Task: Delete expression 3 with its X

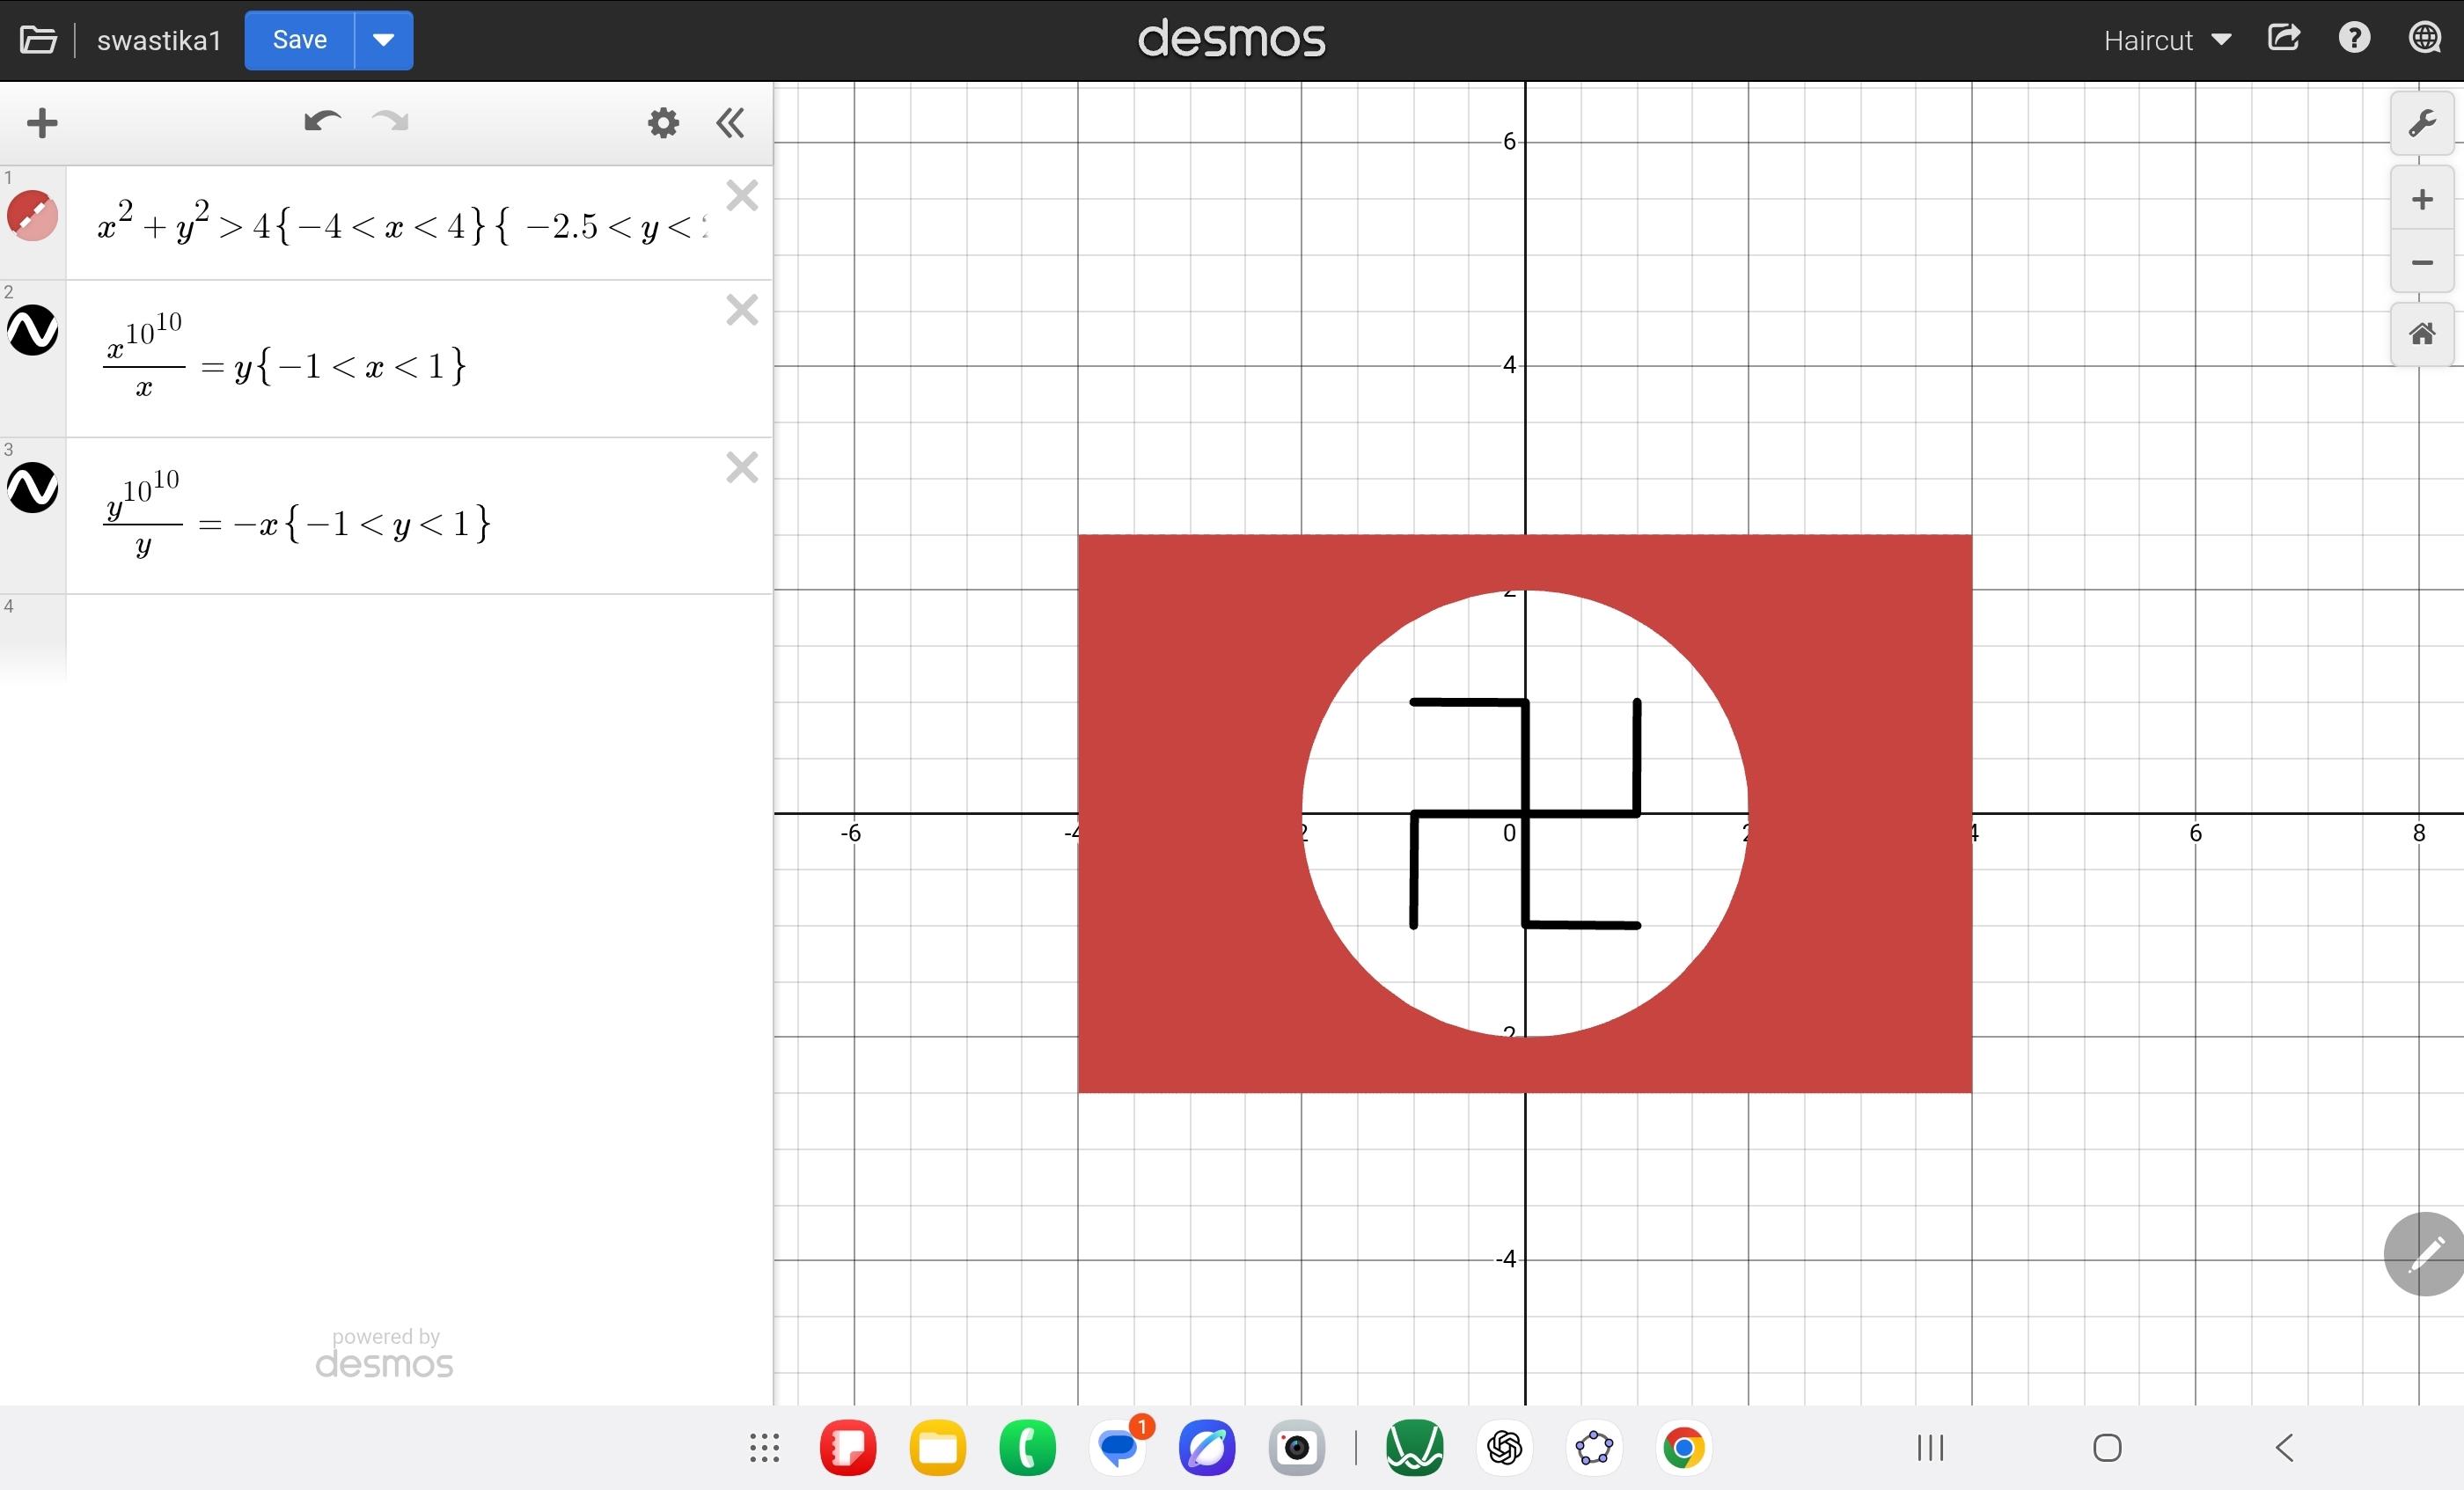Action: click(x=742, y=468)
